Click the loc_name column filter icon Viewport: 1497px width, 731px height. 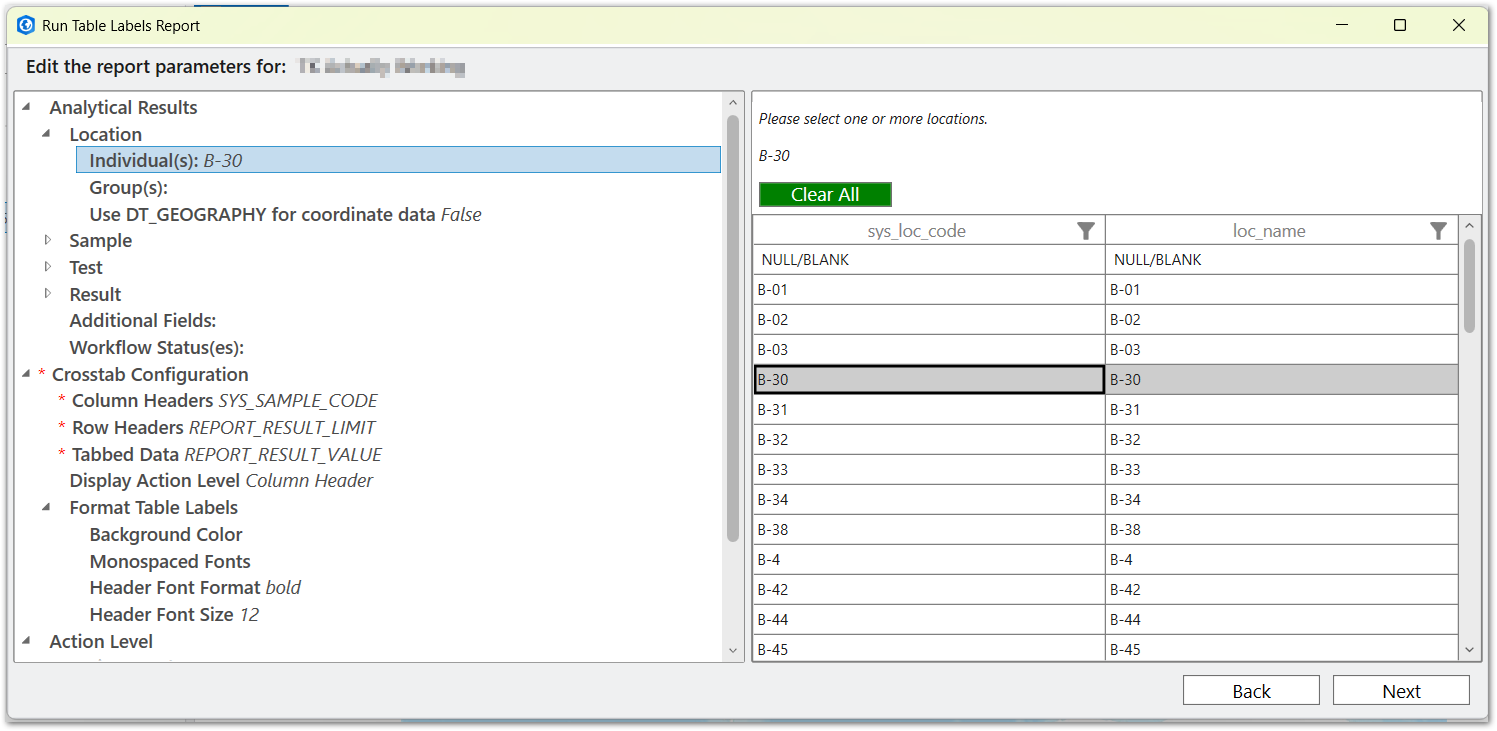click(x=1438, y=231)
